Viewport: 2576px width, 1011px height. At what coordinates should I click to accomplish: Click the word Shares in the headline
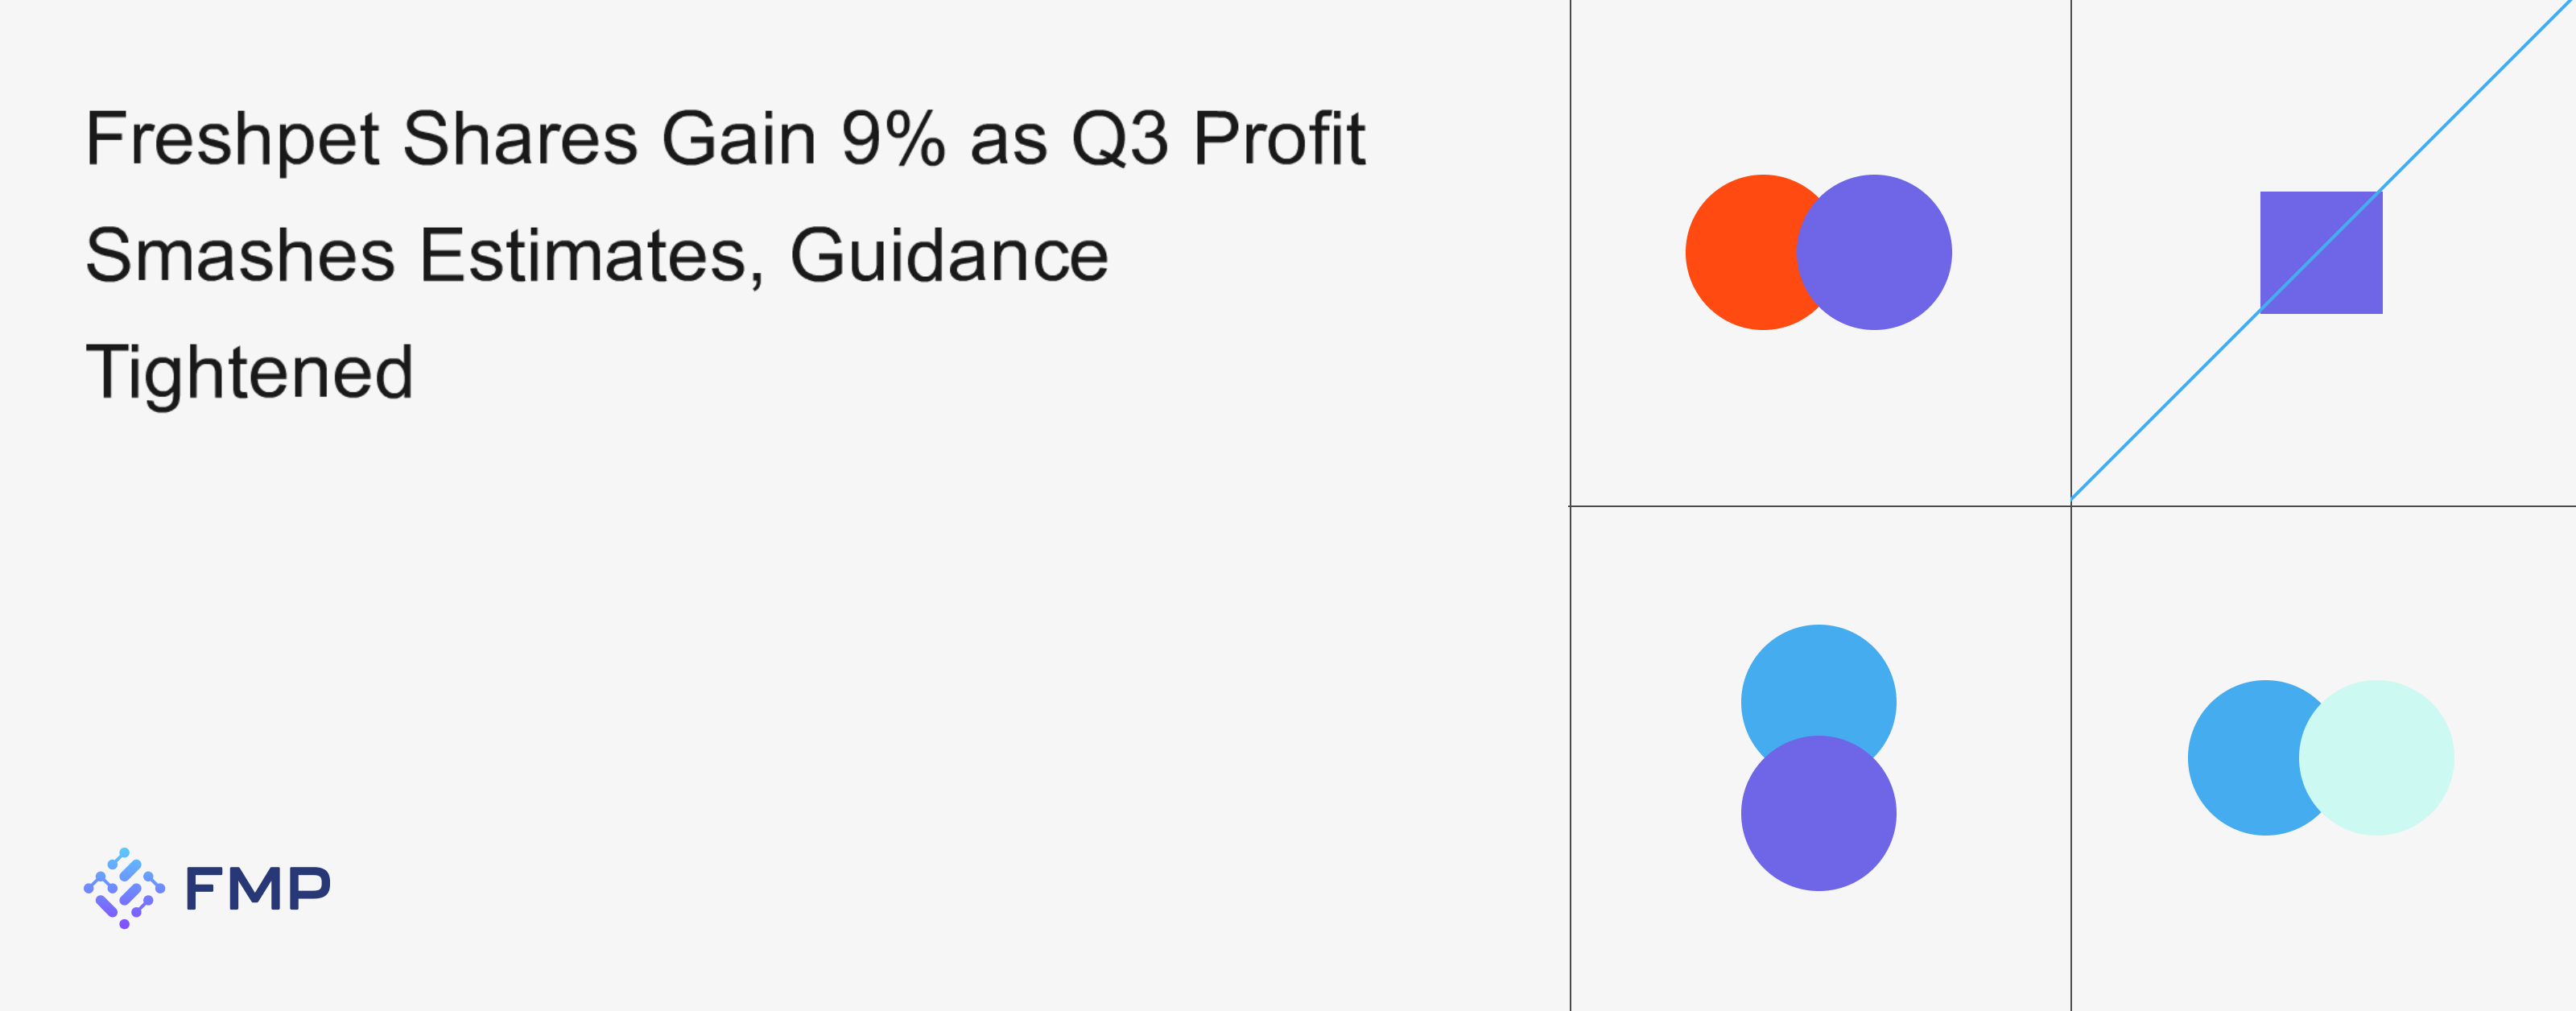[x=520, y=139]
